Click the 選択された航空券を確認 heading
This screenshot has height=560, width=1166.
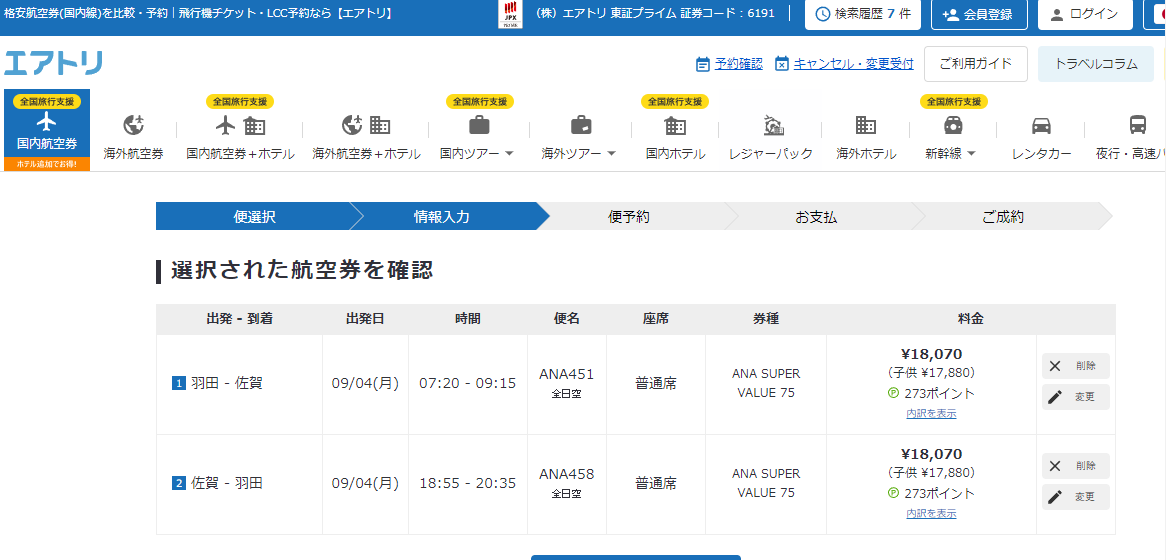pos(302,271)
